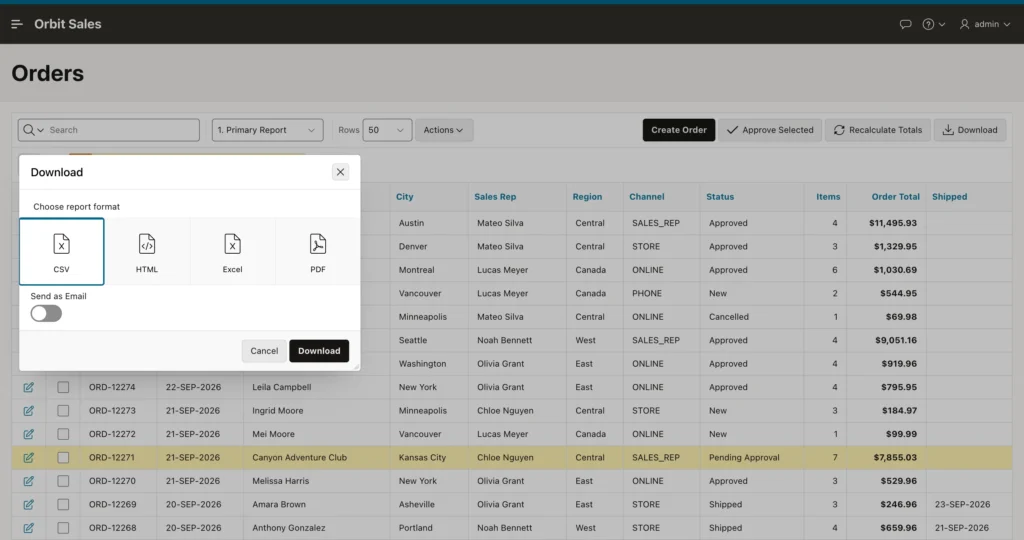Viewport: 1024px width, 540px height.
Task: Close the Download dialog
Action: [340, 172]
